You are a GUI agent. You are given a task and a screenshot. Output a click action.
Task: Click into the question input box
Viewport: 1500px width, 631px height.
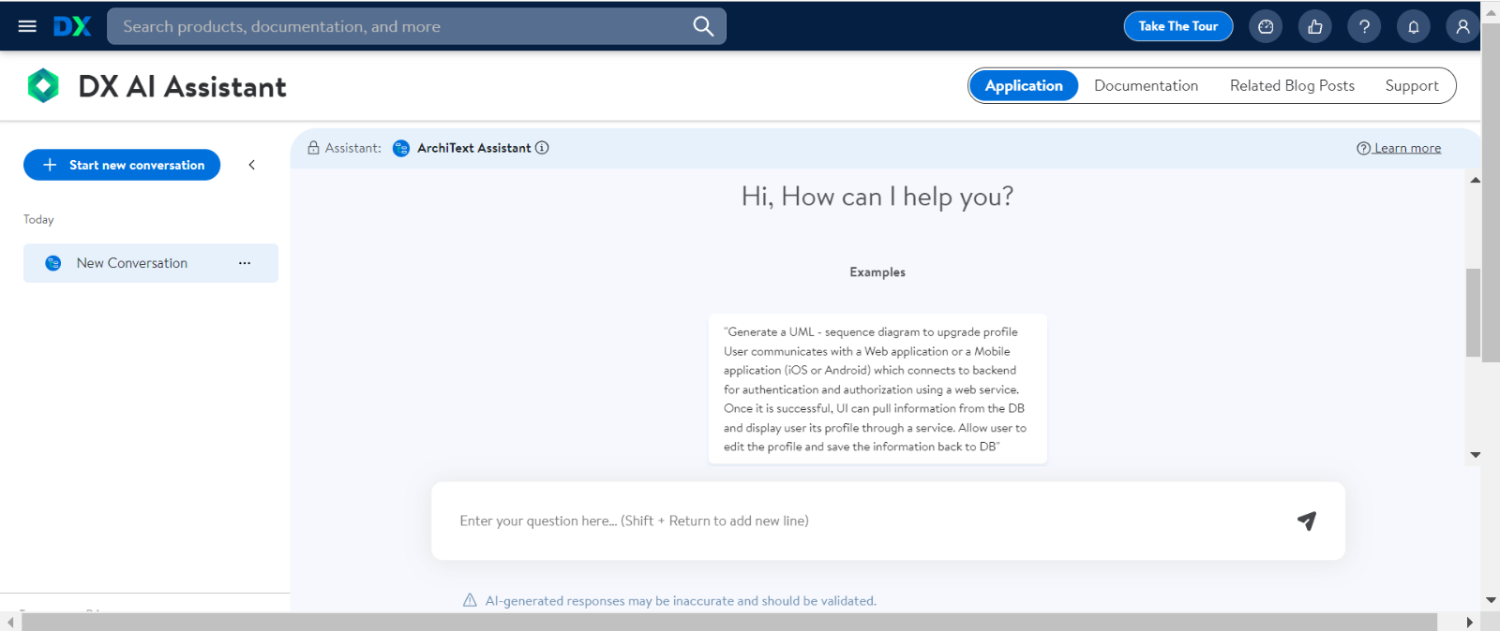[888, 521]
